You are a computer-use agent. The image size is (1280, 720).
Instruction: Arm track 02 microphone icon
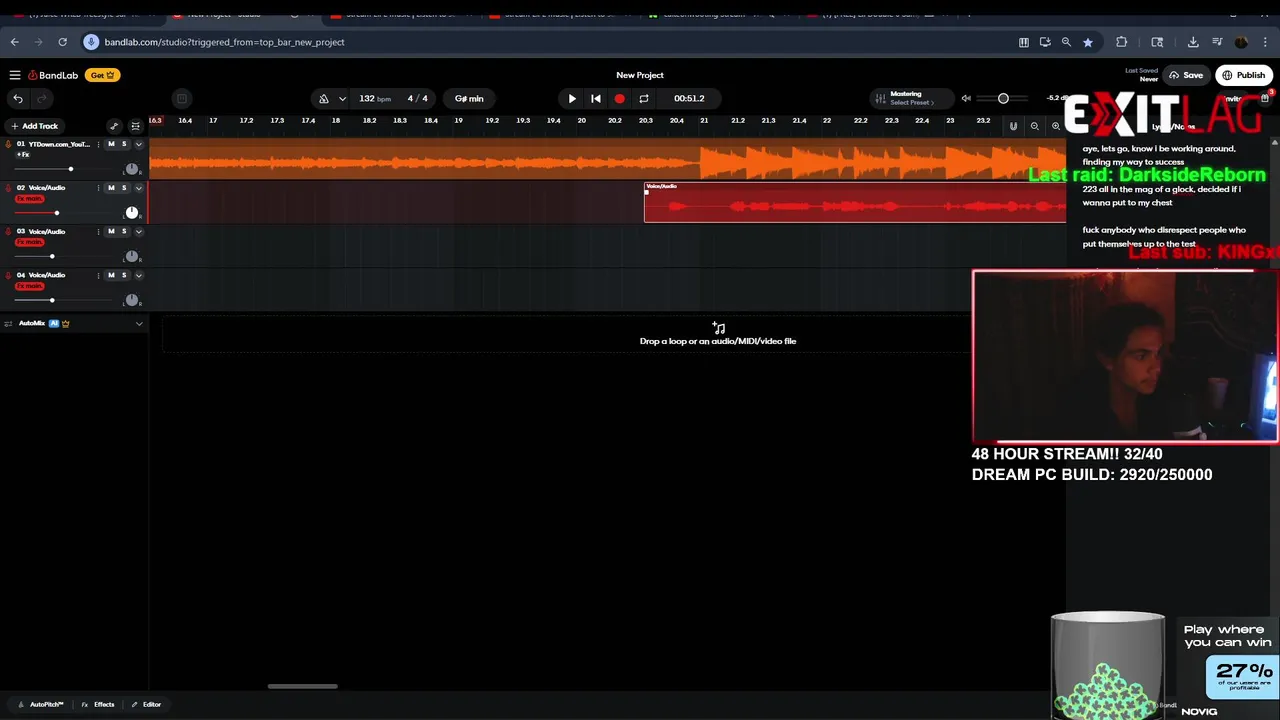[x=8, y=188]
